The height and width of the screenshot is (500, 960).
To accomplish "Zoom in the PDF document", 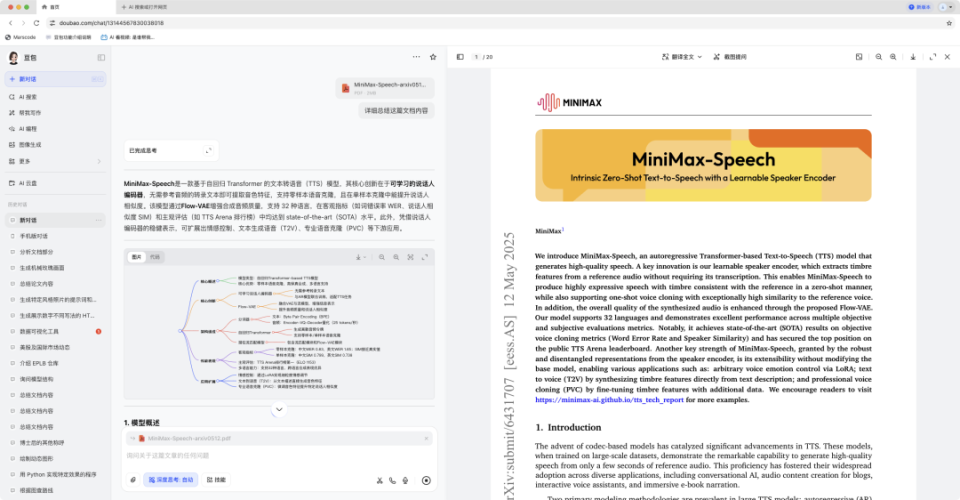I will (x=893, y=57).
